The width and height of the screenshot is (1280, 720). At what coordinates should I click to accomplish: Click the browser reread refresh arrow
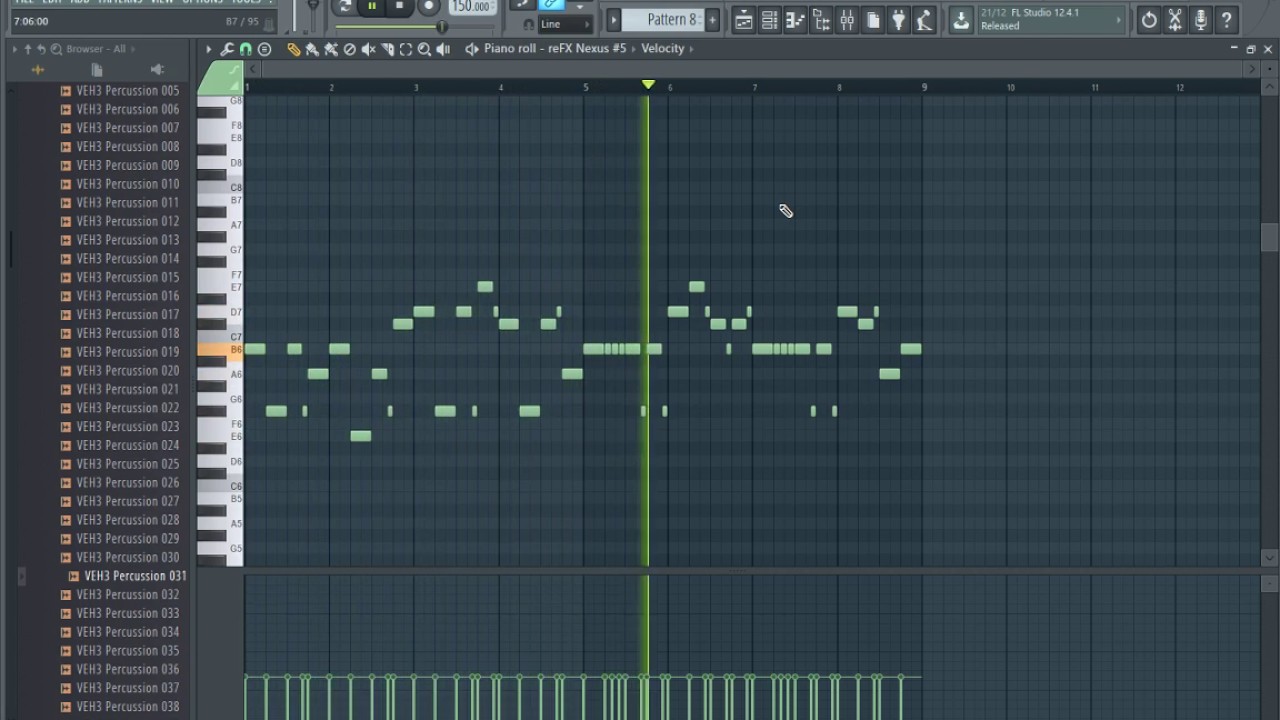(41, 49)
